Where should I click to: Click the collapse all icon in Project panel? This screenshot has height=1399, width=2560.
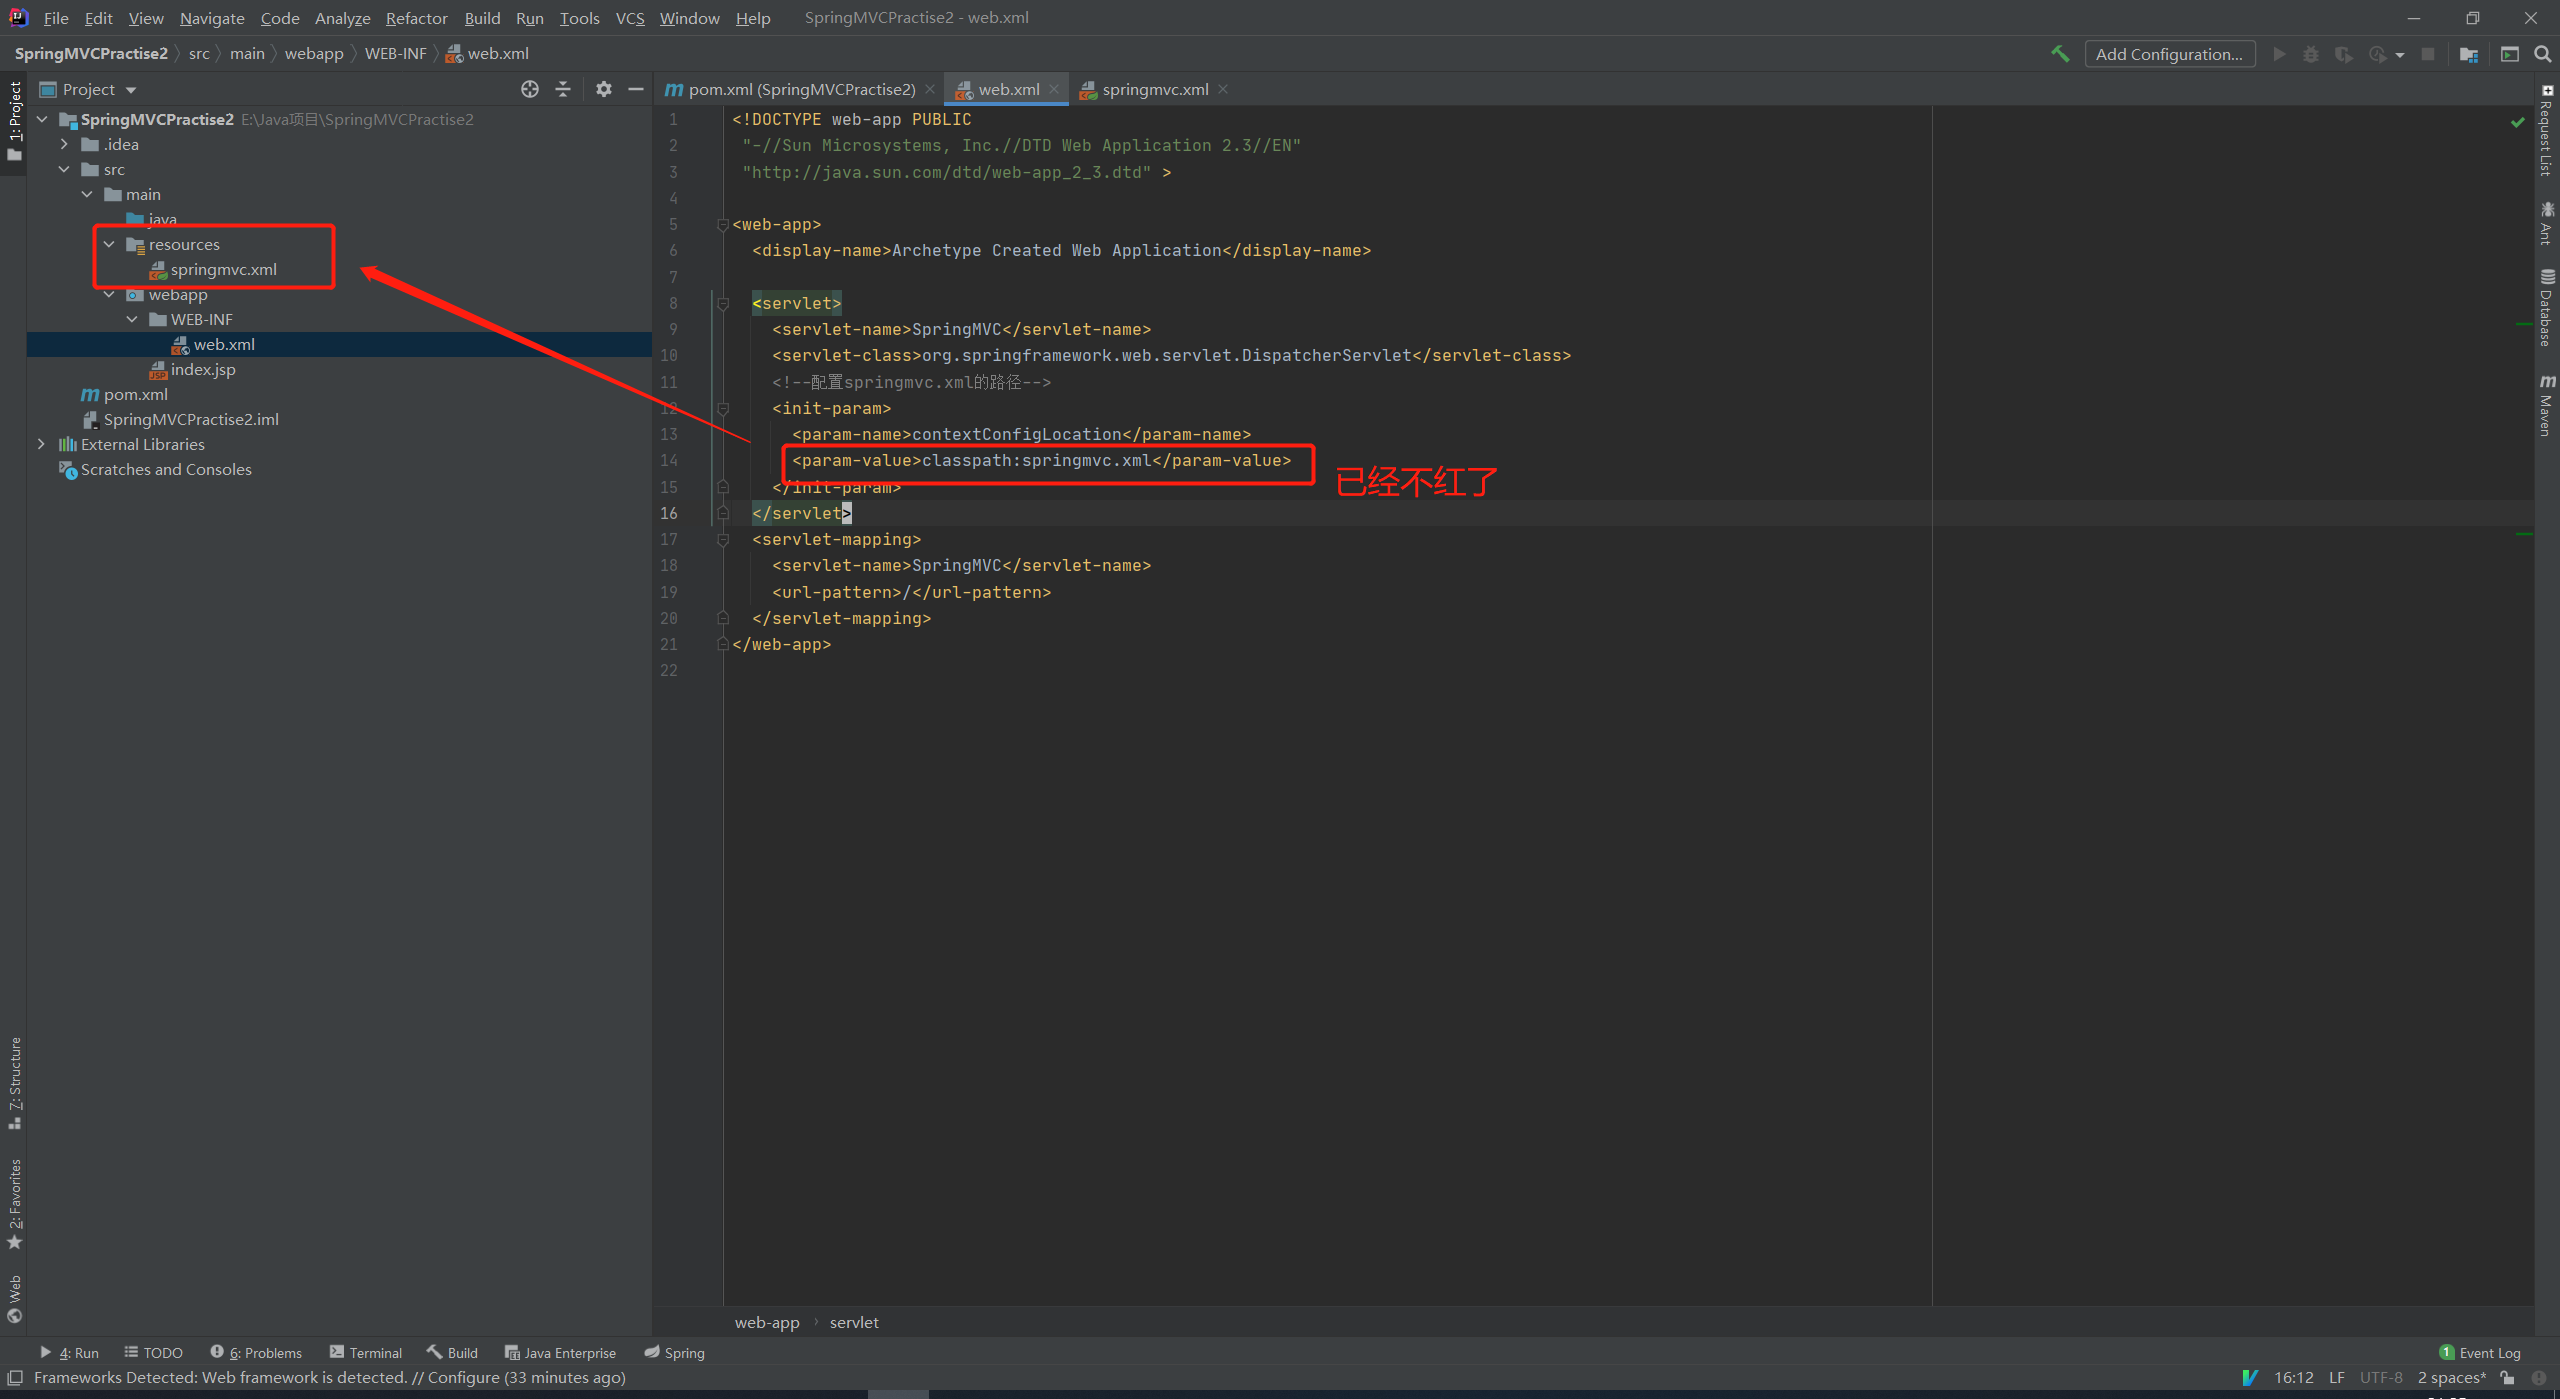pyautogui.click(x=563, y=89)
